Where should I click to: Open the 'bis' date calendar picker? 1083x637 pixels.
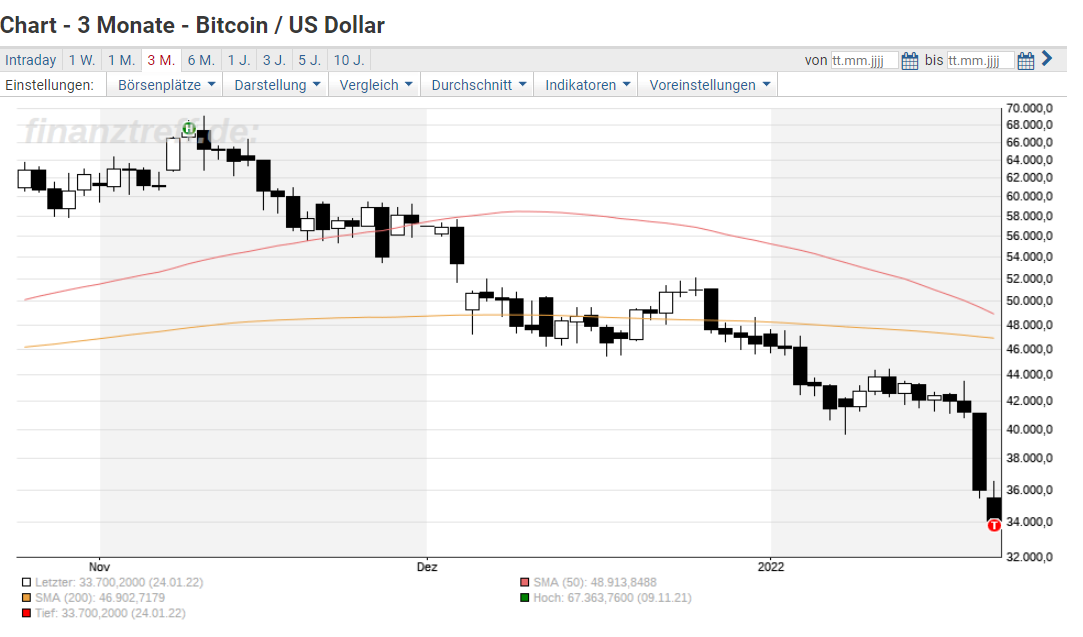[1026, 61]
